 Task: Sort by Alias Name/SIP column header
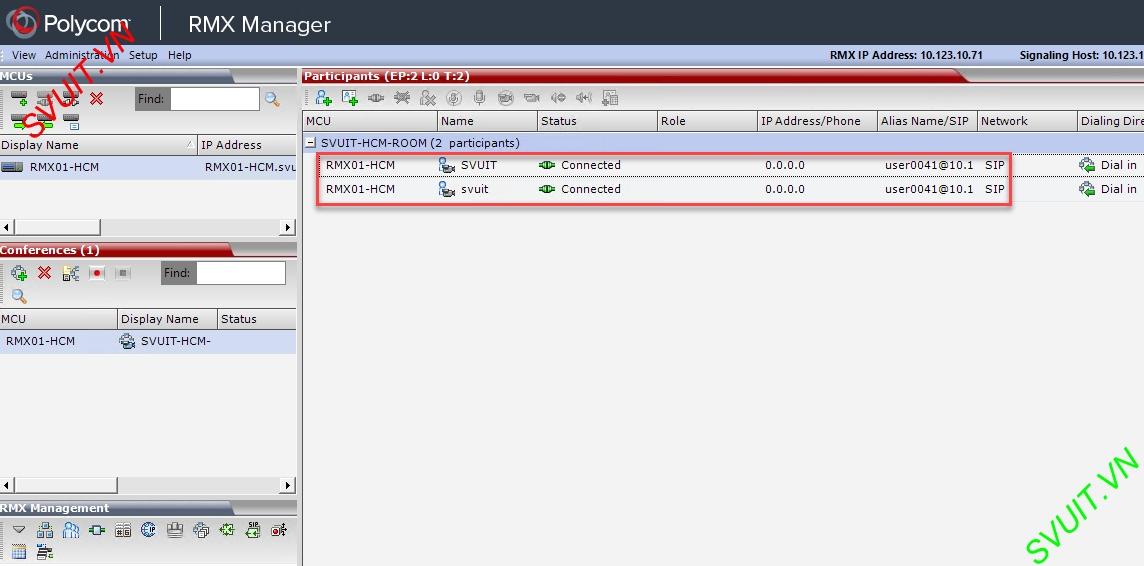(927, 121)
